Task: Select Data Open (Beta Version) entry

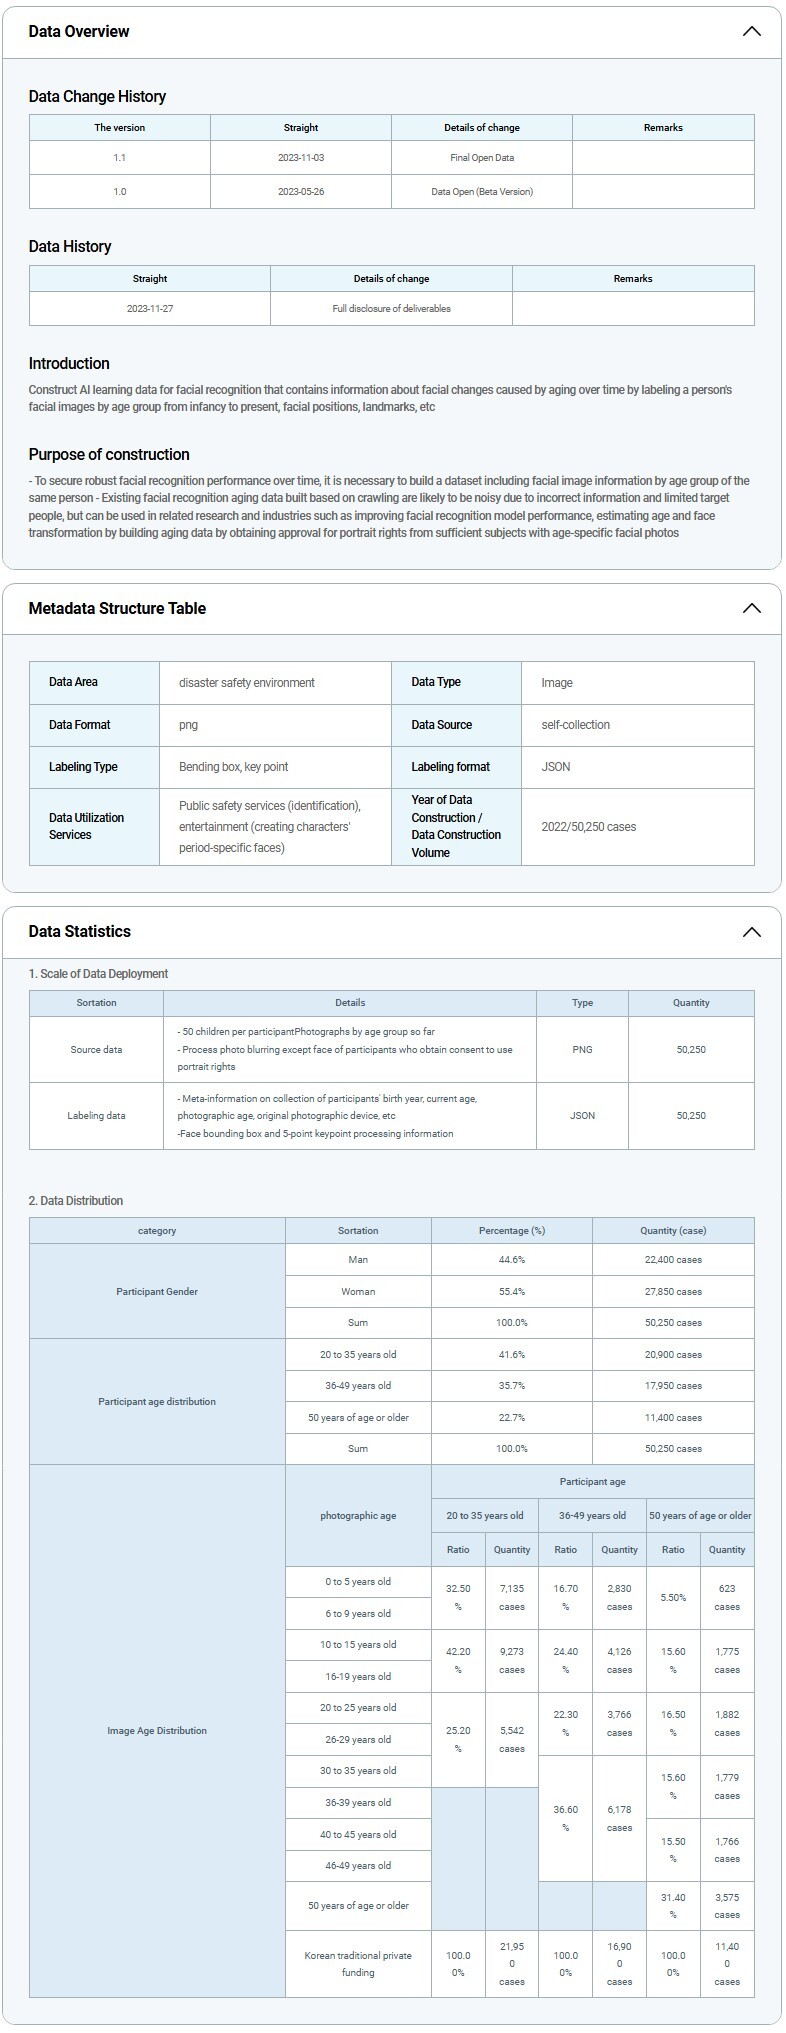Action: pyautogui.click(x=482, y=191)
